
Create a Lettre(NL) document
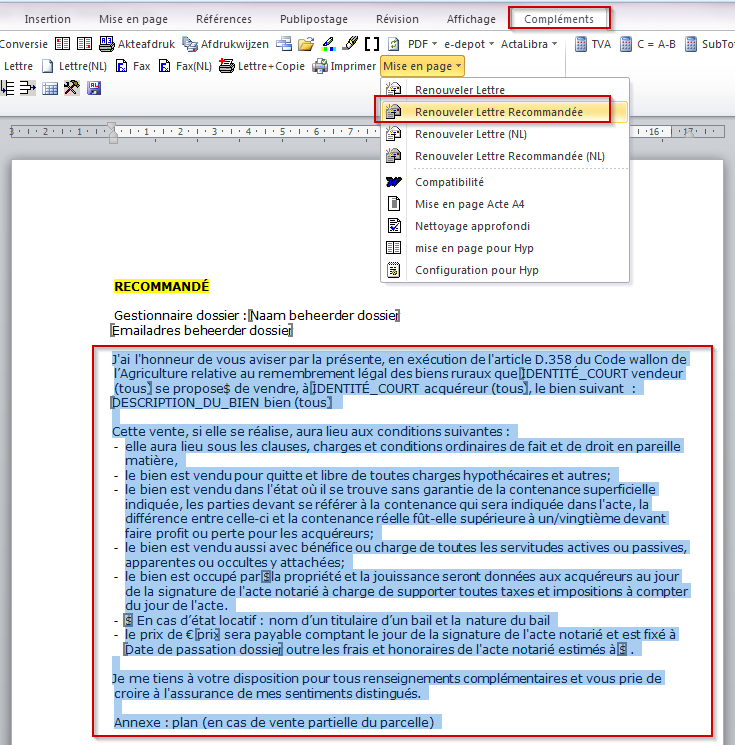74,66
